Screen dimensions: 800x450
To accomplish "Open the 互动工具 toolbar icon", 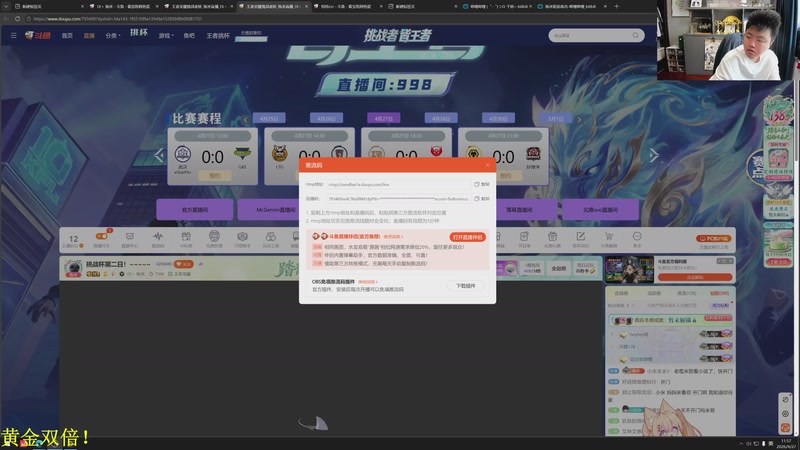I will [270, 239].
